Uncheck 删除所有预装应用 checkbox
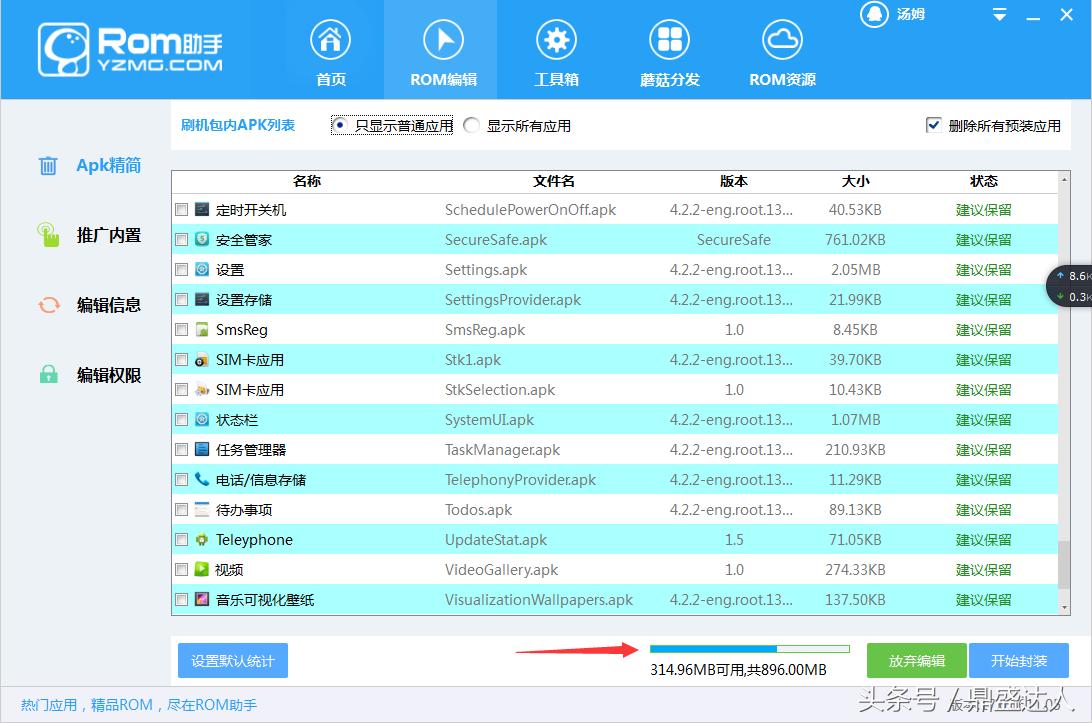This screenshot has height=723, width=1092. 933,125
